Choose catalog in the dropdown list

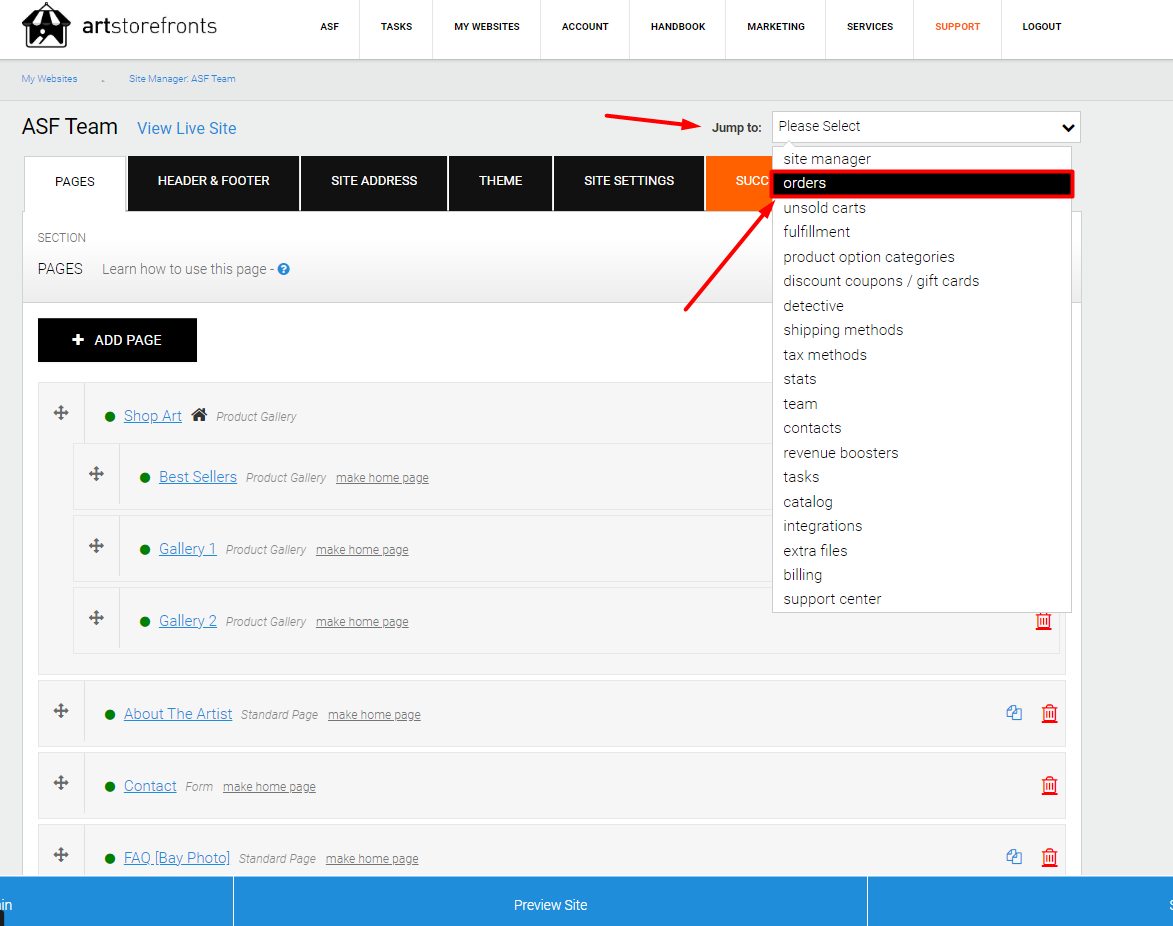922,502
